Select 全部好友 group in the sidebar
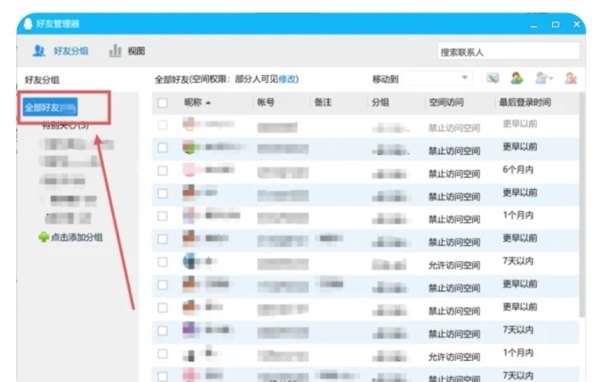Screen dimensions: 612x382 [50, 107]
